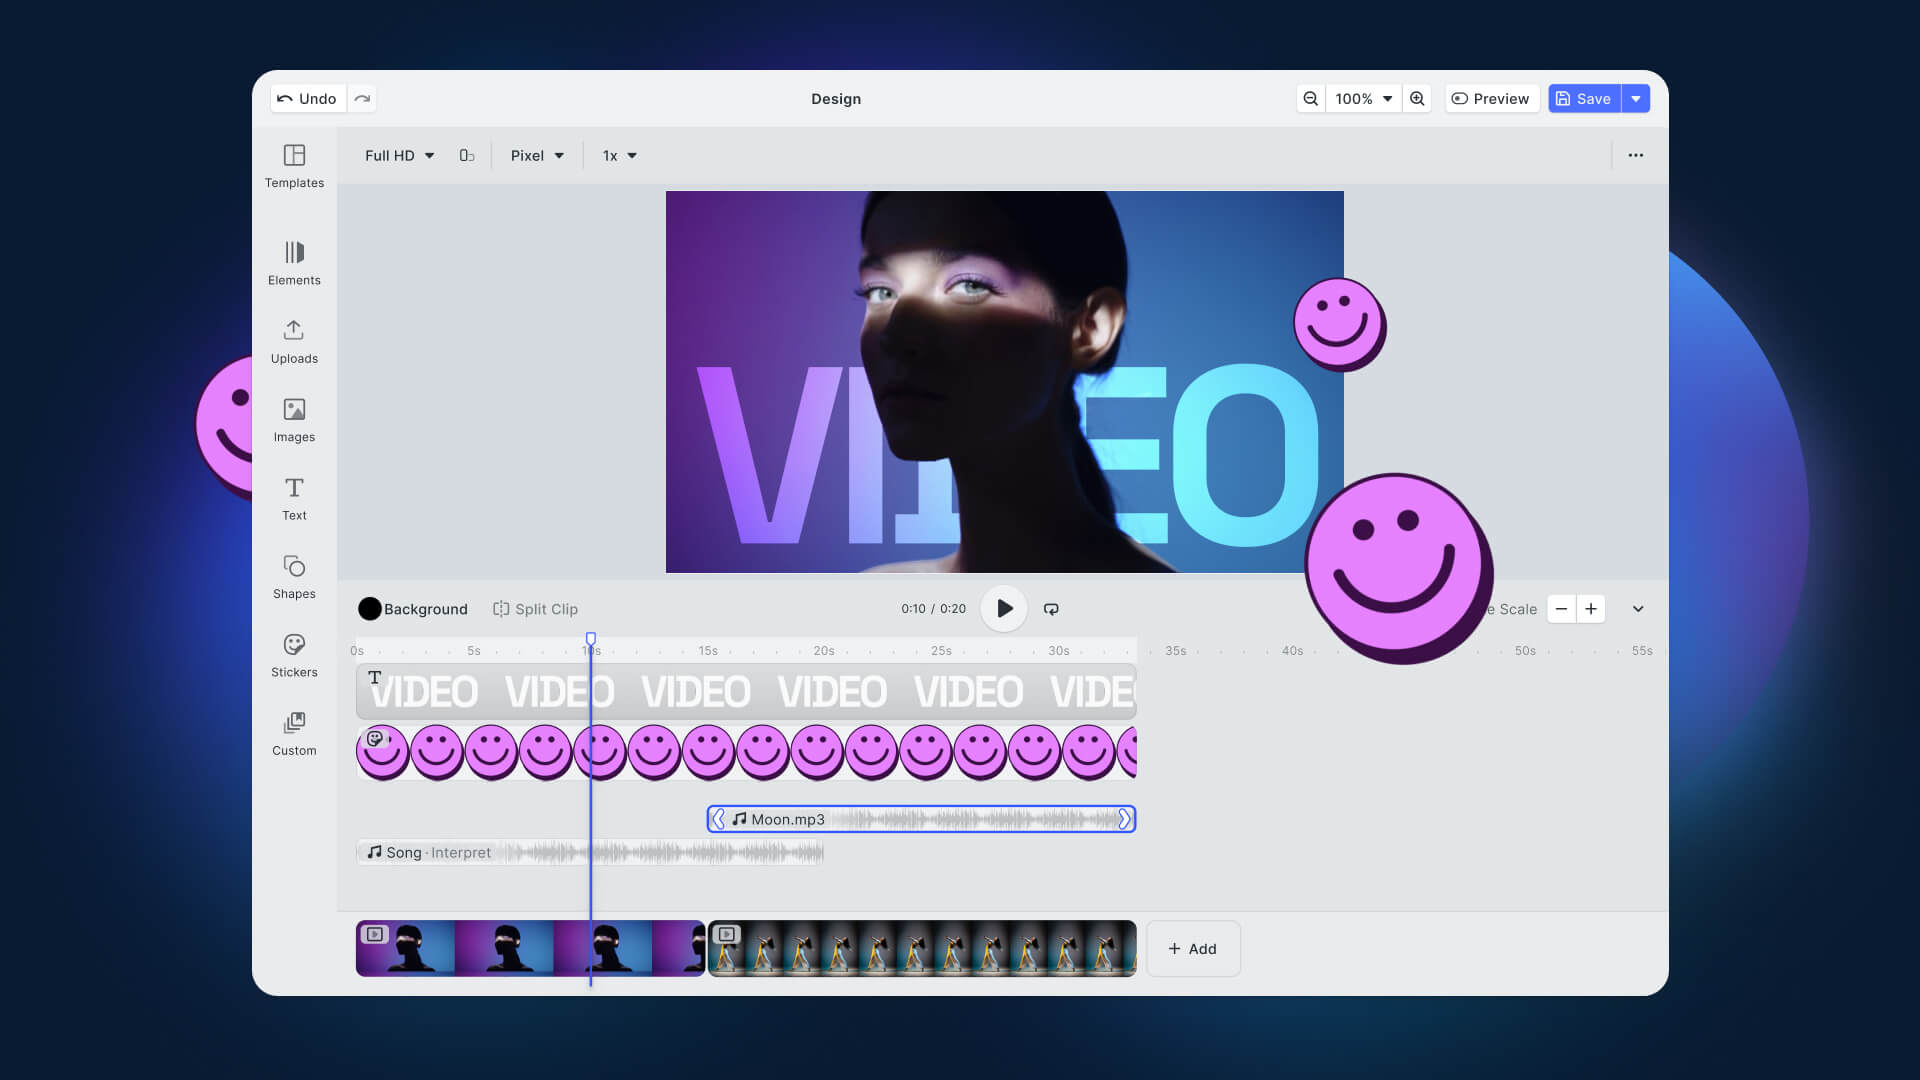Collapse the timeline with chevron arrow

coord(1638,609)
